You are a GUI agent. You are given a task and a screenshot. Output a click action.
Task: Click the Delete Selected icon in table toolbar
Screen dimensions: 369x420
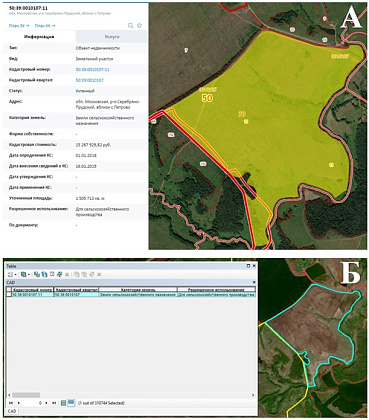(67, 275)
